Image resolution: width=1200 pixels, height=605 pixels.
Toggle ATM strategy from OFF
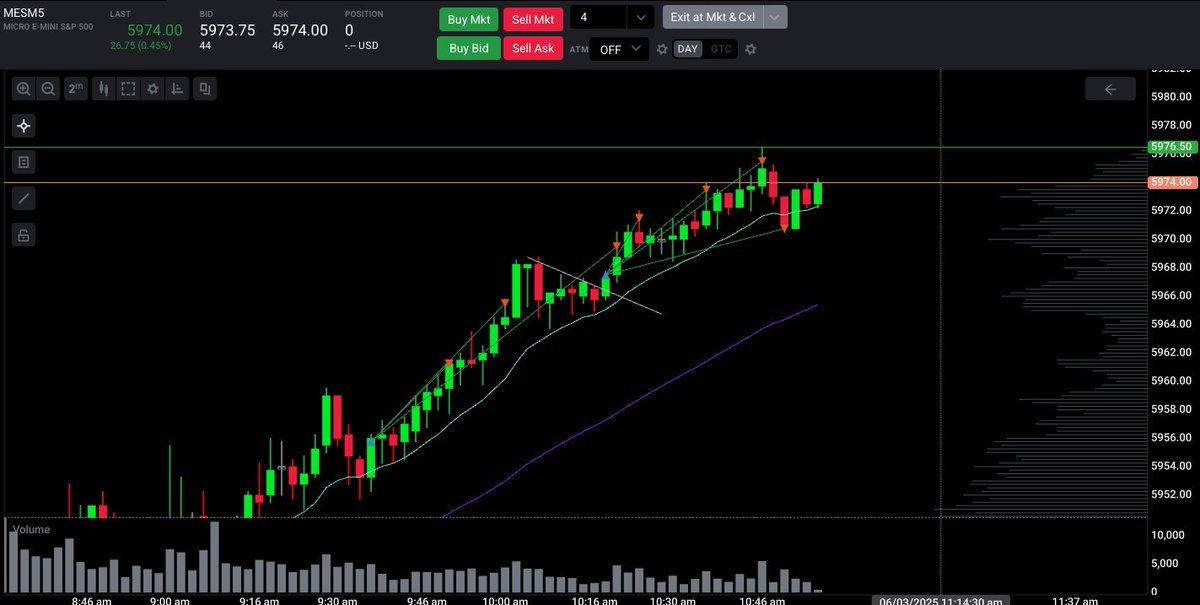[x=612, y=48]
